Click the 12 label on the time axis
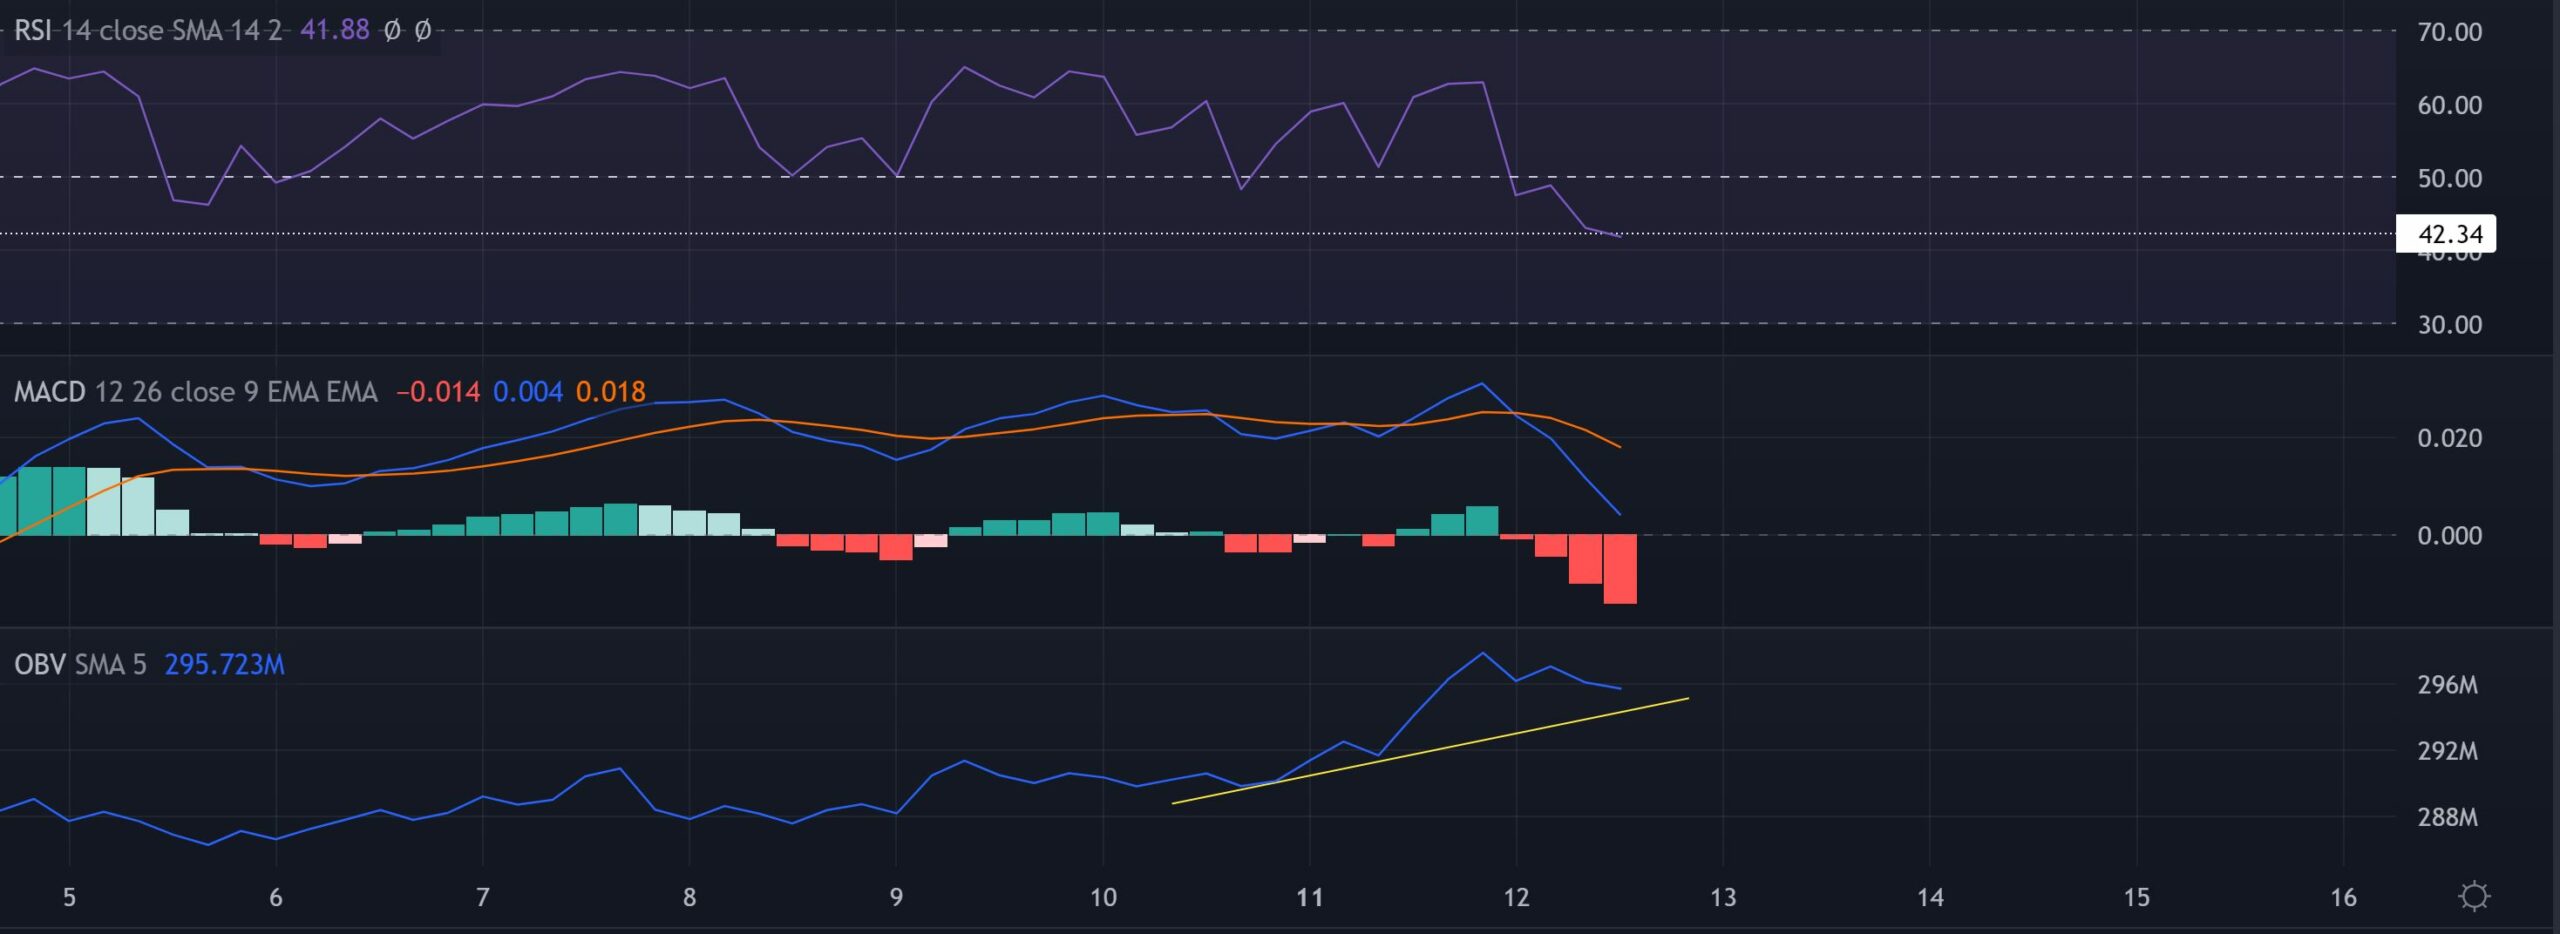 [x=1518, y=898]
